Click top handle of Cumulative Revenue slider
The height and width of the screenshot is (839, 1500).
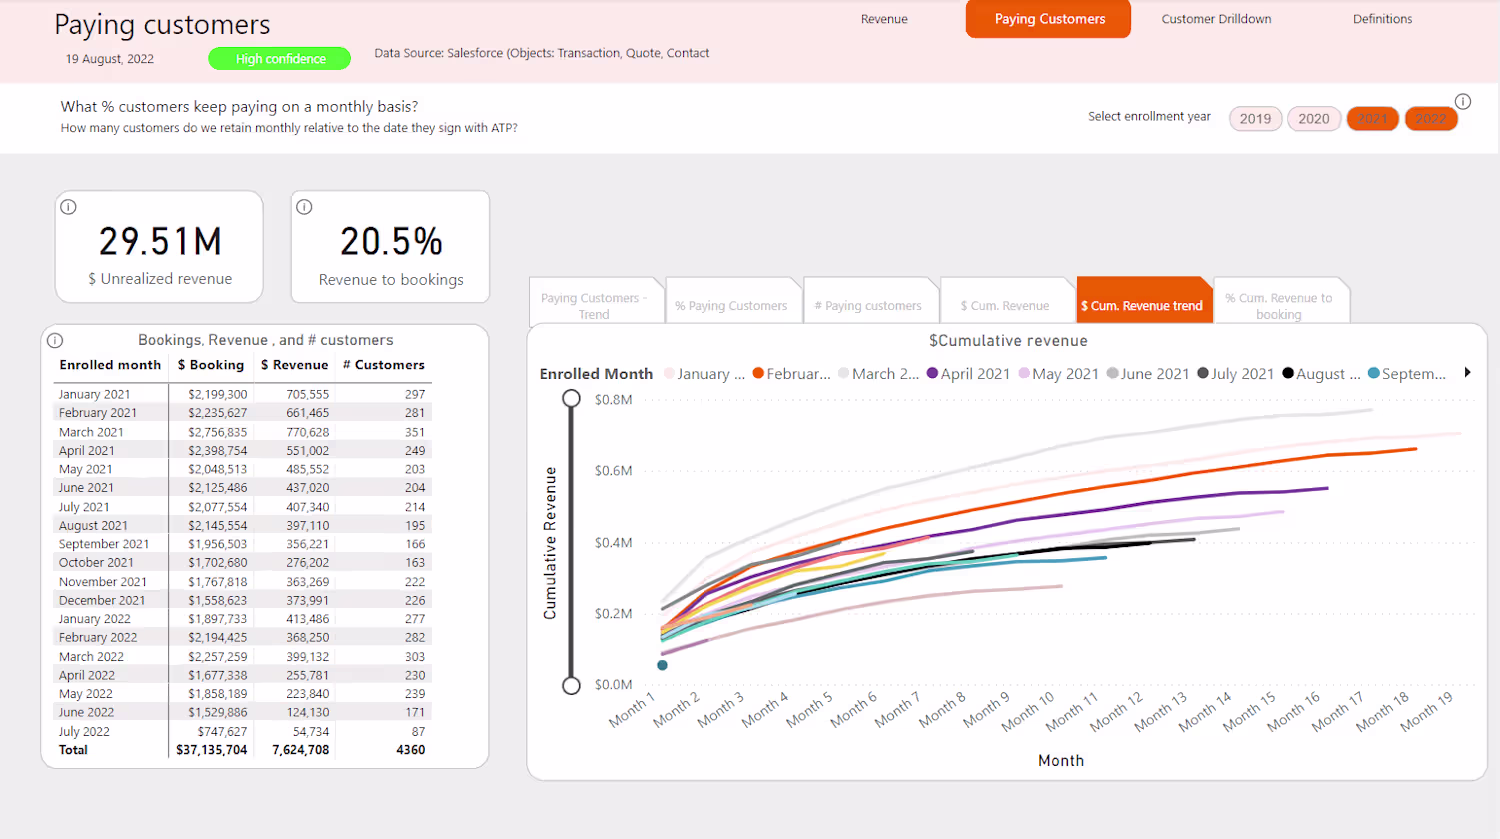pyautogui.click(x=571, y=398)
